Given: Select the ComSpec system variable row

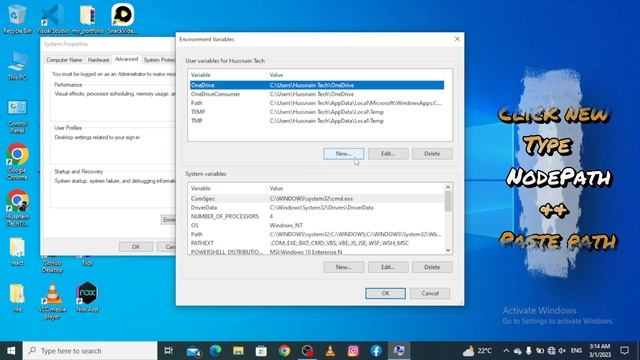Looking at the screenshot, I should [317, 199].
